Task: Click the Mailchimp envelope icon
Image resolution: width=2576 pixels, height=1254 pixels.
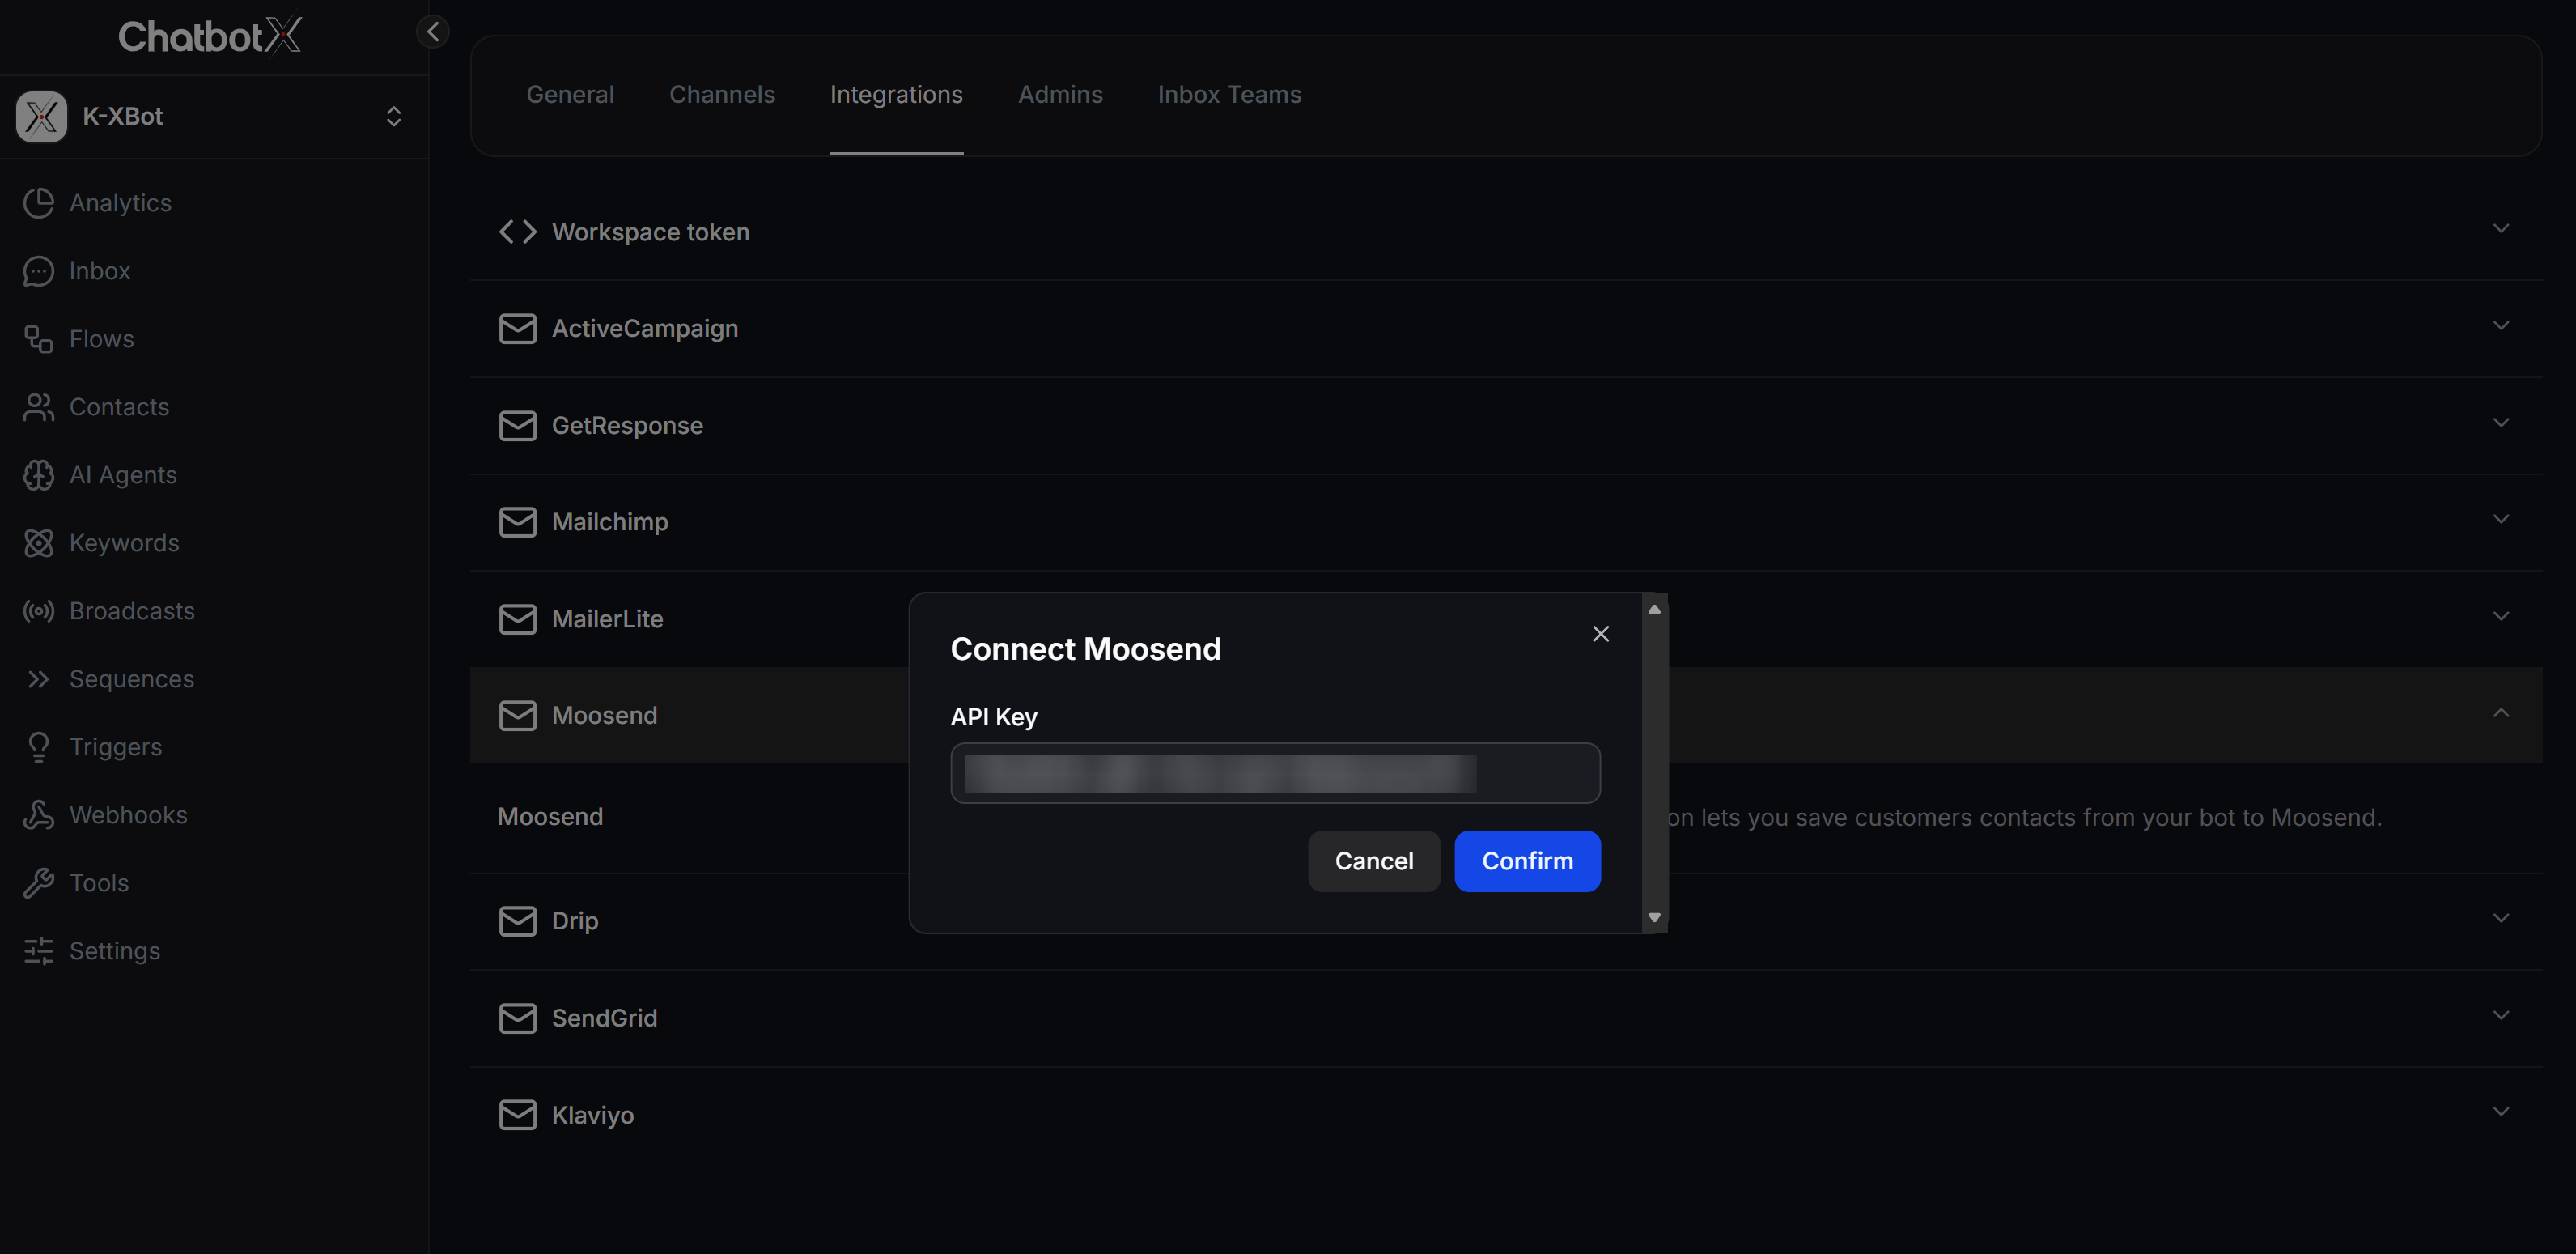Action: [x=518, y=522]
